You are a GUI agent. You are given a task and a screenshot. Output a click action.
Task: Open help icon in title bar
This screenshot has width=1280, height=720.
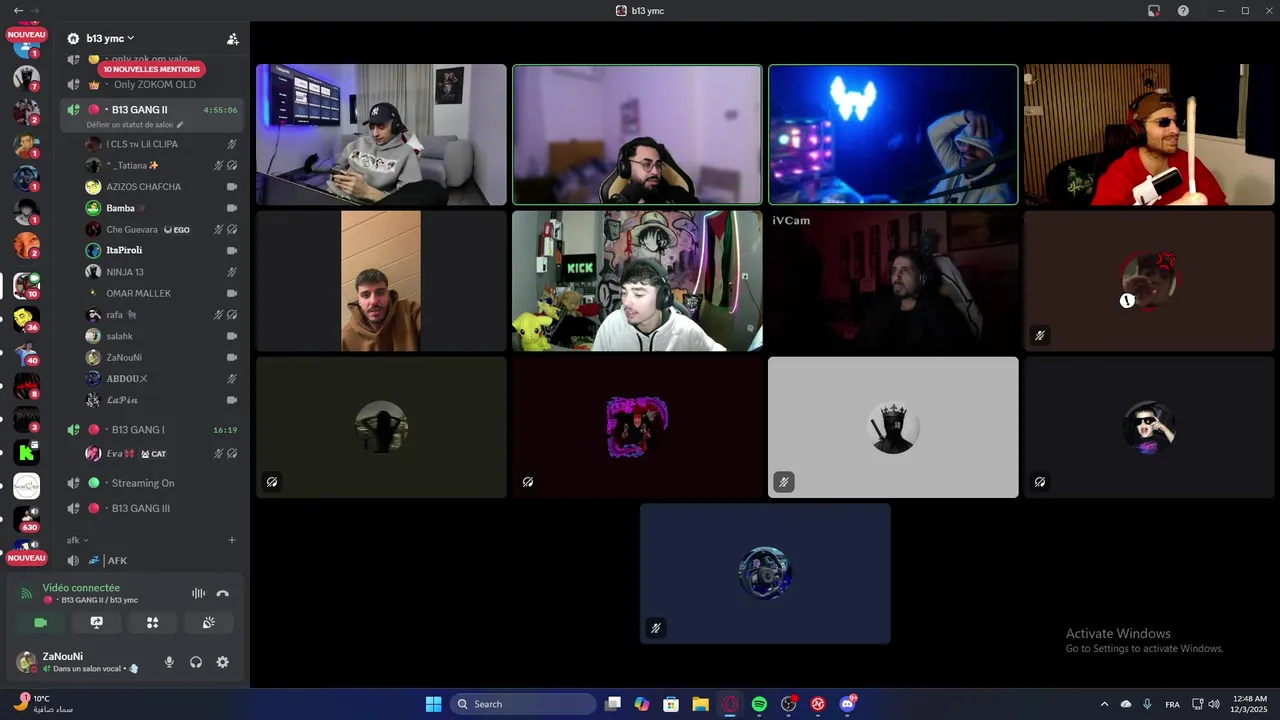(x=1183, y=10)
